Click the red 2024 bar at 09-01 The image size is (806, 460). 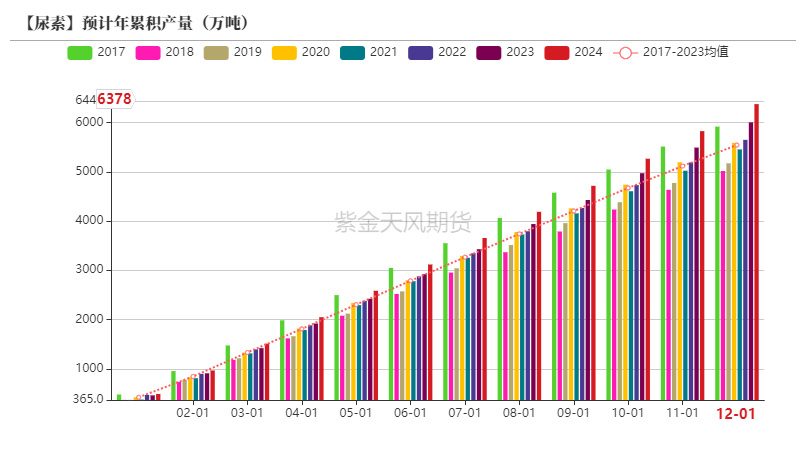tap(593, 293)
